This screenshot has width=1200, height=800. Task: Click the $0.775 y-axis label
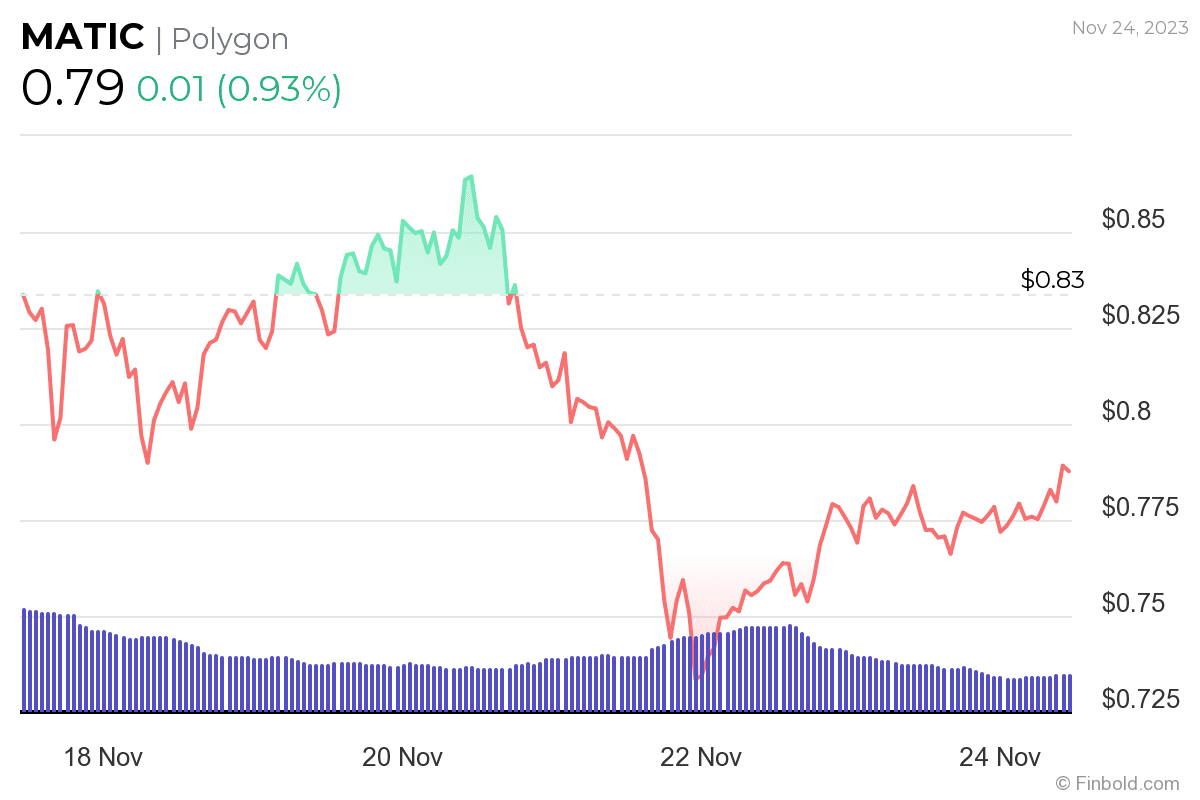coord(1139,507)
